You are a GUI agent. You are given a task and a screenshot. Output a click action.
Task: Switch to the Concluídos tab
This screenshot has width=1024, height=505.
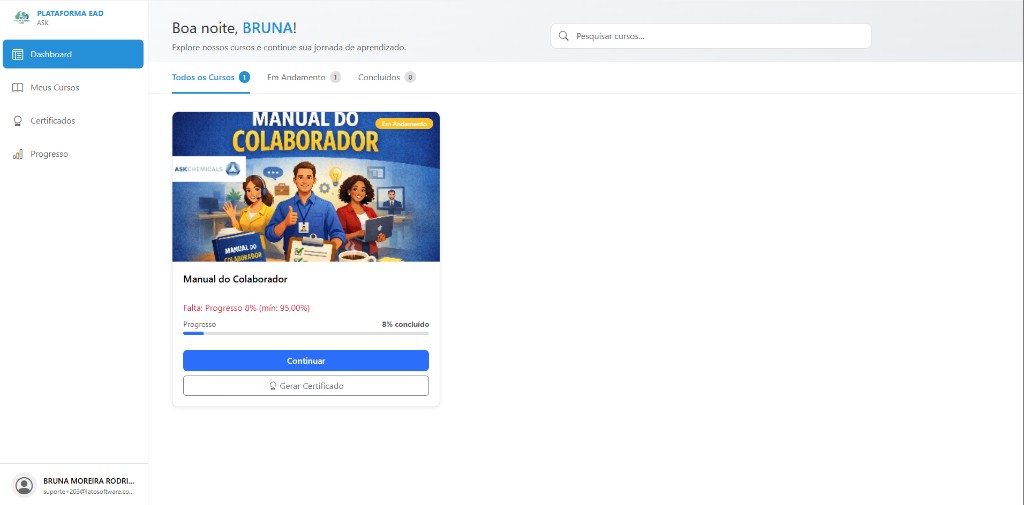click(x=387, y=77)
